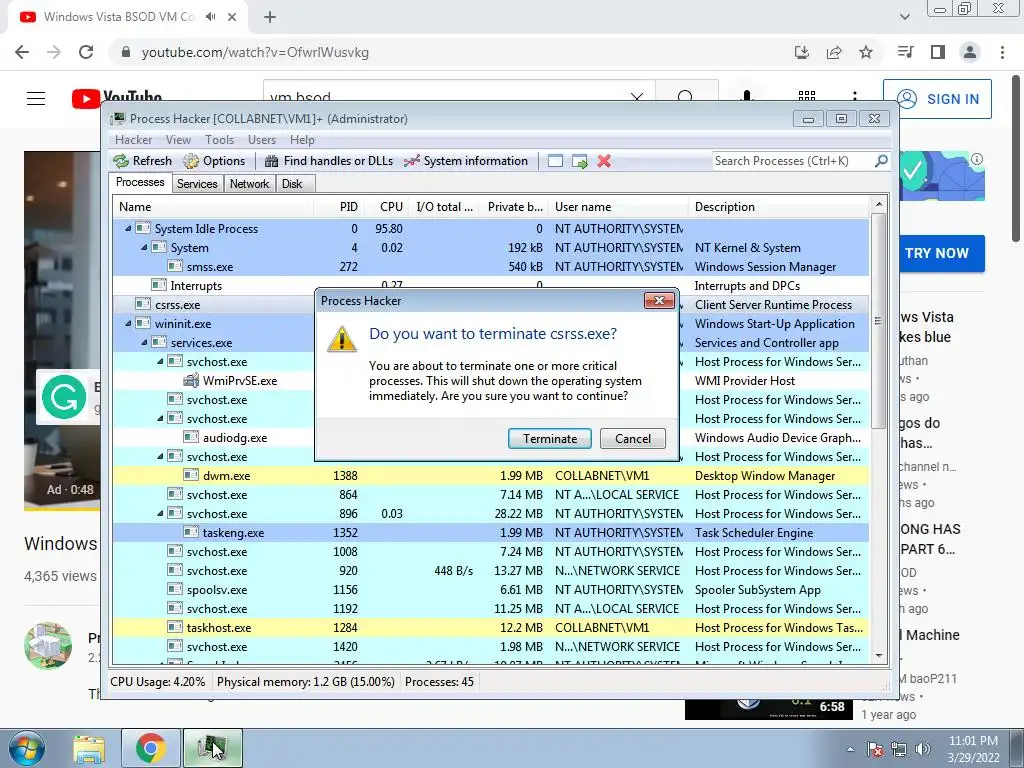Viewport: 1024px width, 768px height.
Task: Open the View menu
Action: coord(178,140)
